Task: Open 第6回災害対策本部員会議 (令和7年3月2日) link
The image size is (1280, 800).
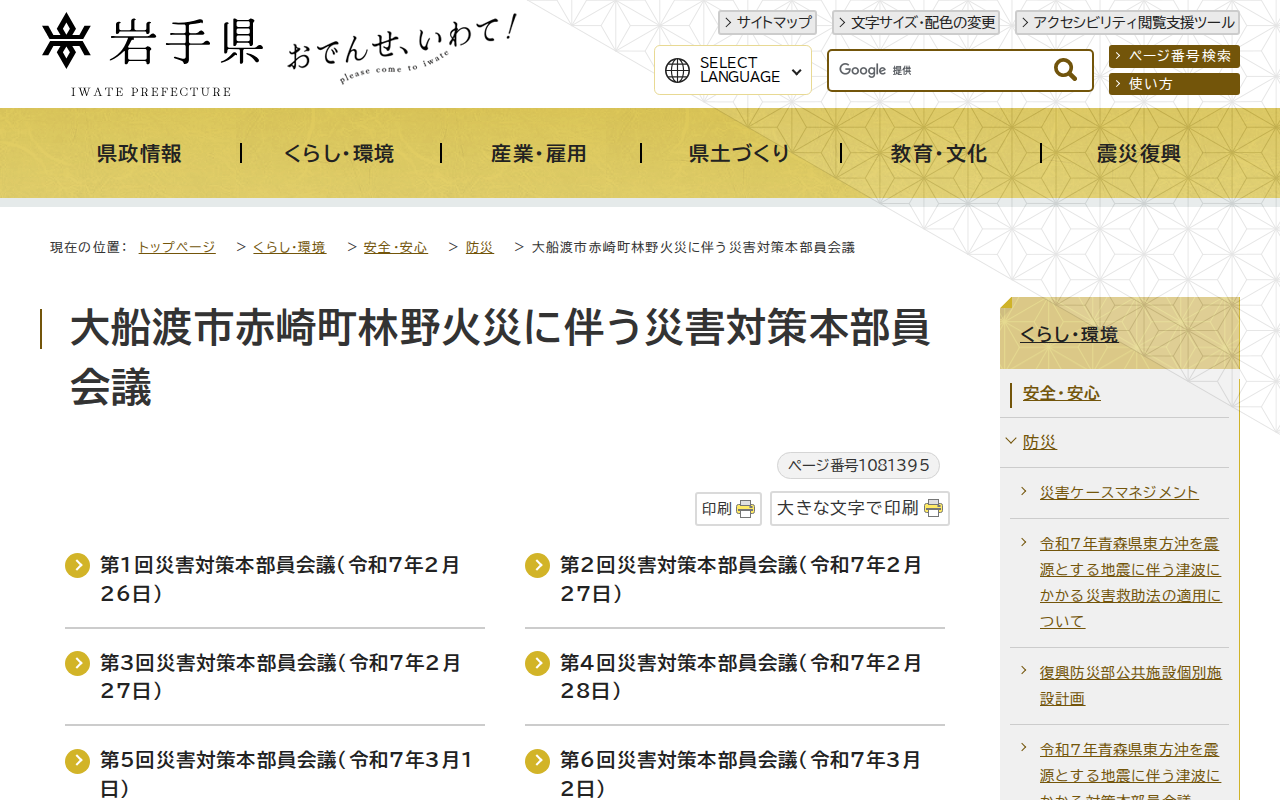Action: [741, 775]
